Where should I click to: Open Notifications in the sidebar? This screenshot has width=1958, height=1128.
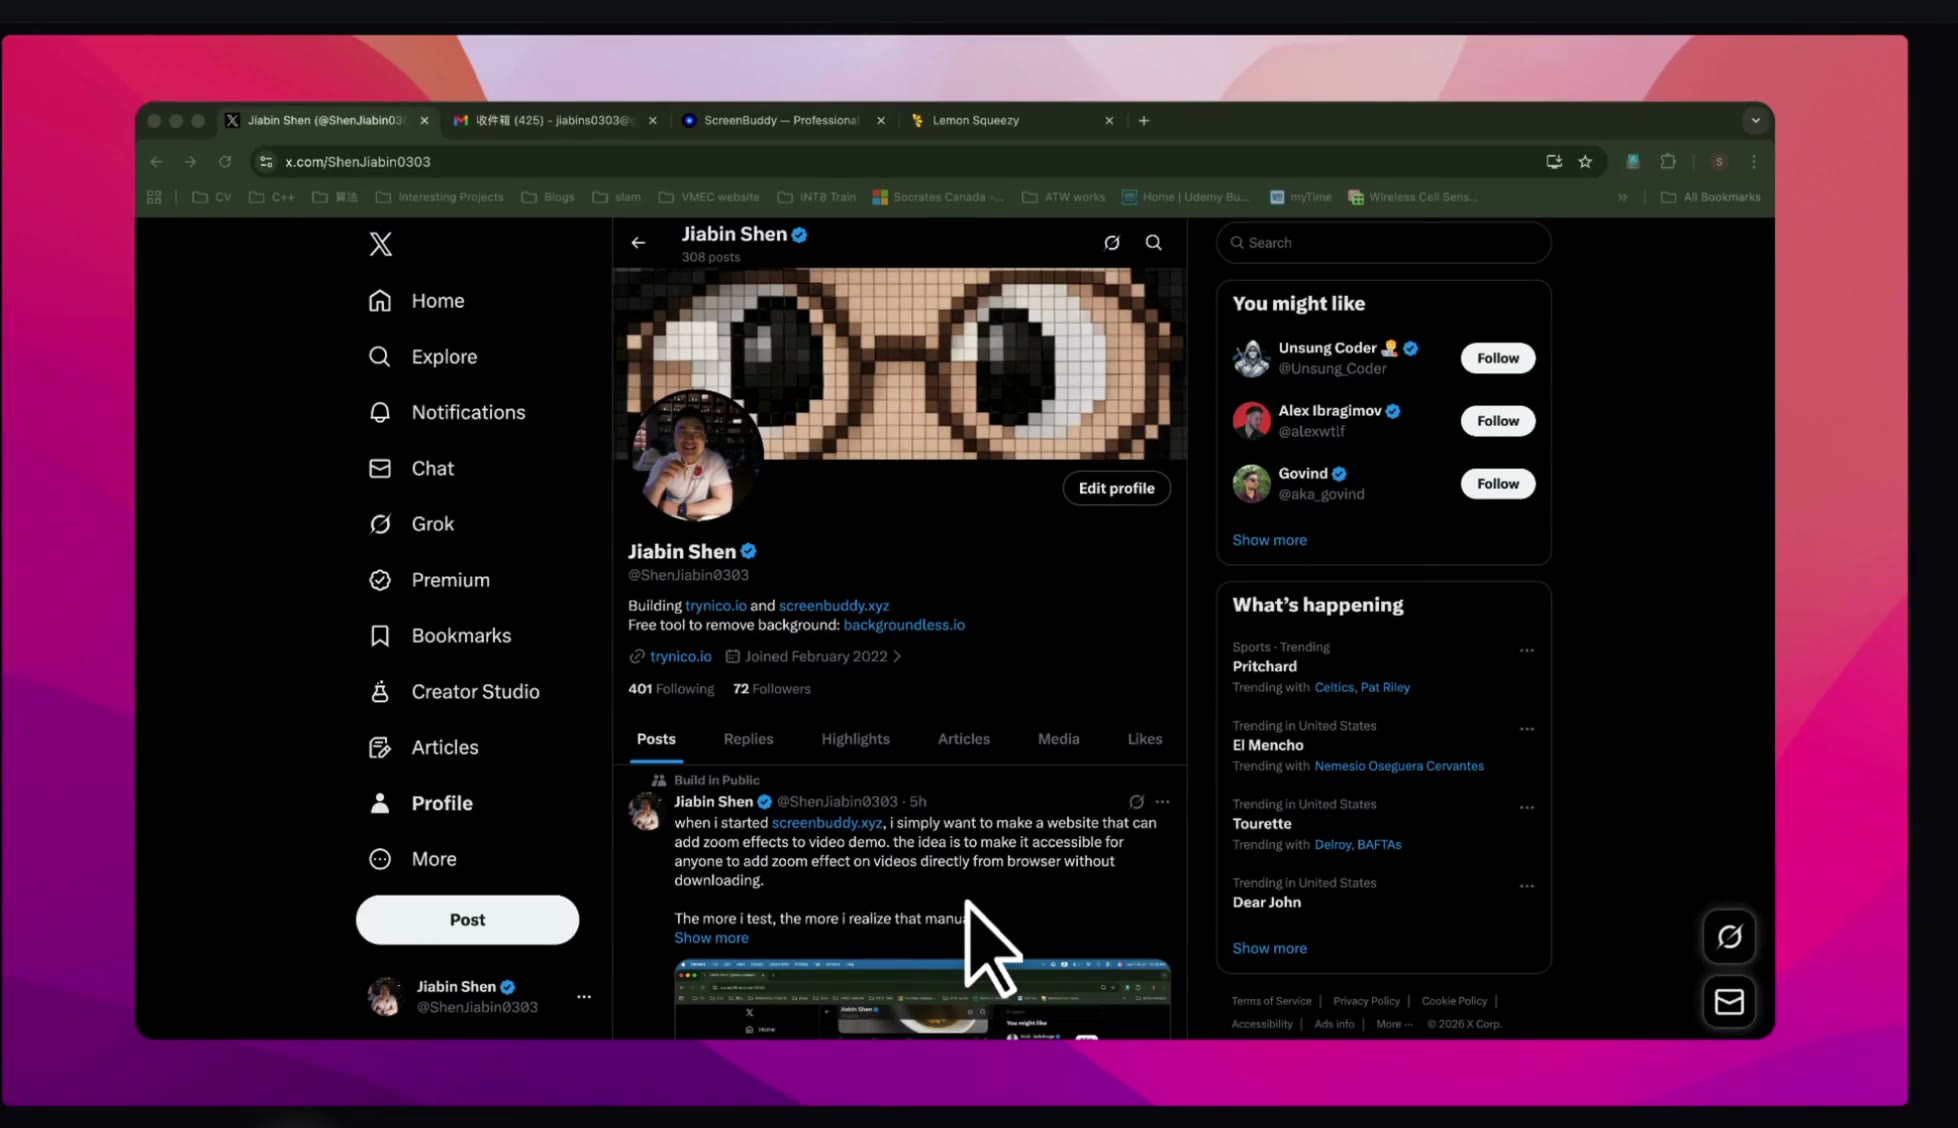446,412
